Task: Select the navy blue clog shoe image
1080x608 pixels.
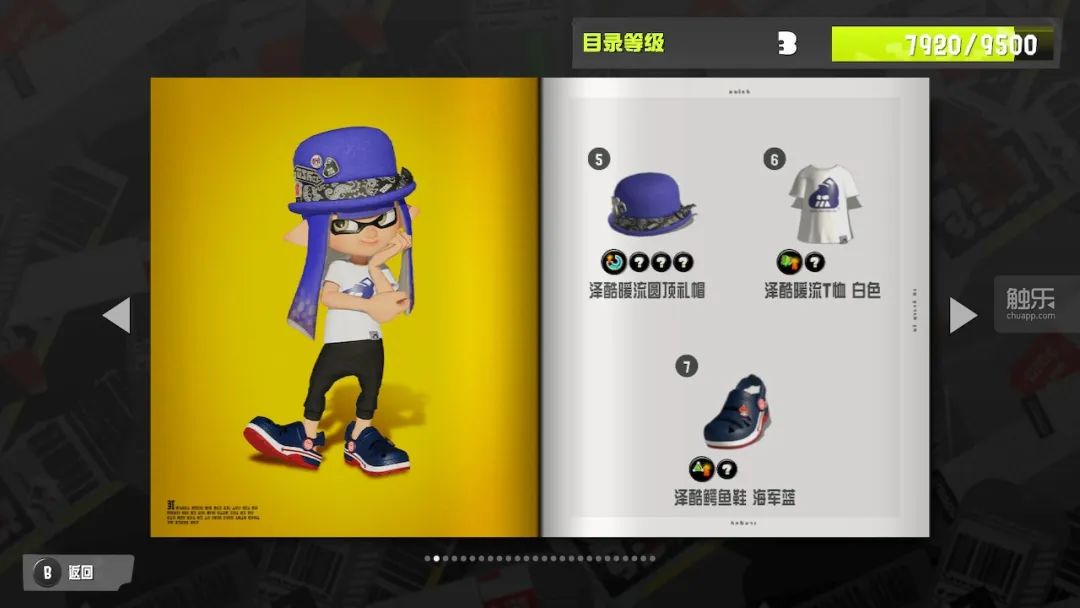Action: click(x=736, y=412)
